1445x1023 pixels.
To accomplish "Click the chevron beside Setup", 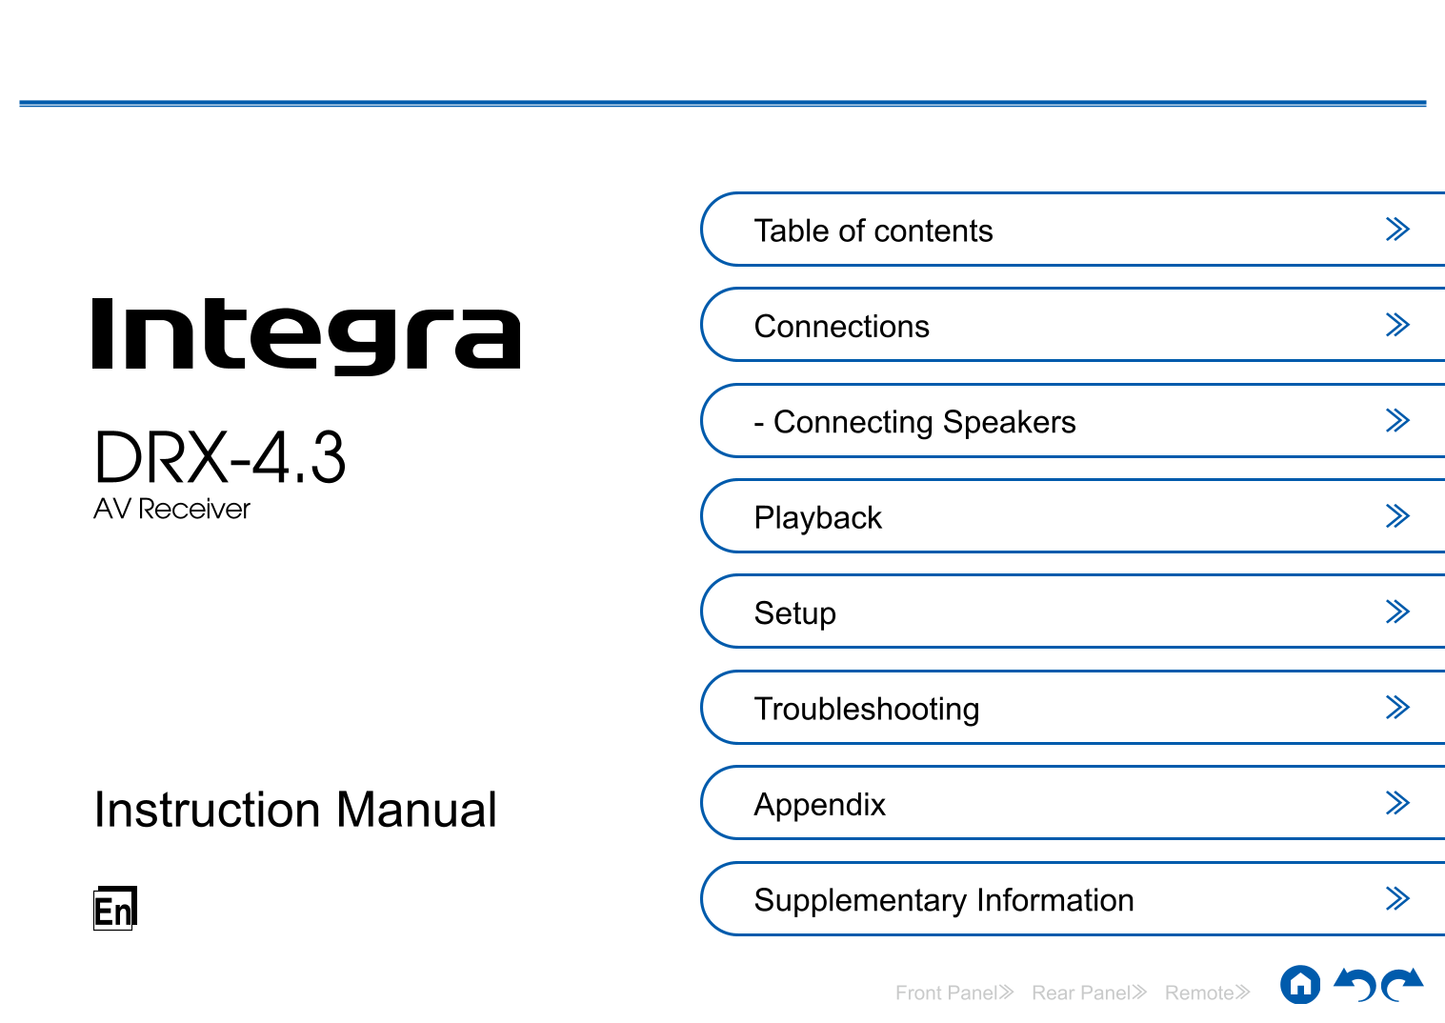I will (1397, 612).
